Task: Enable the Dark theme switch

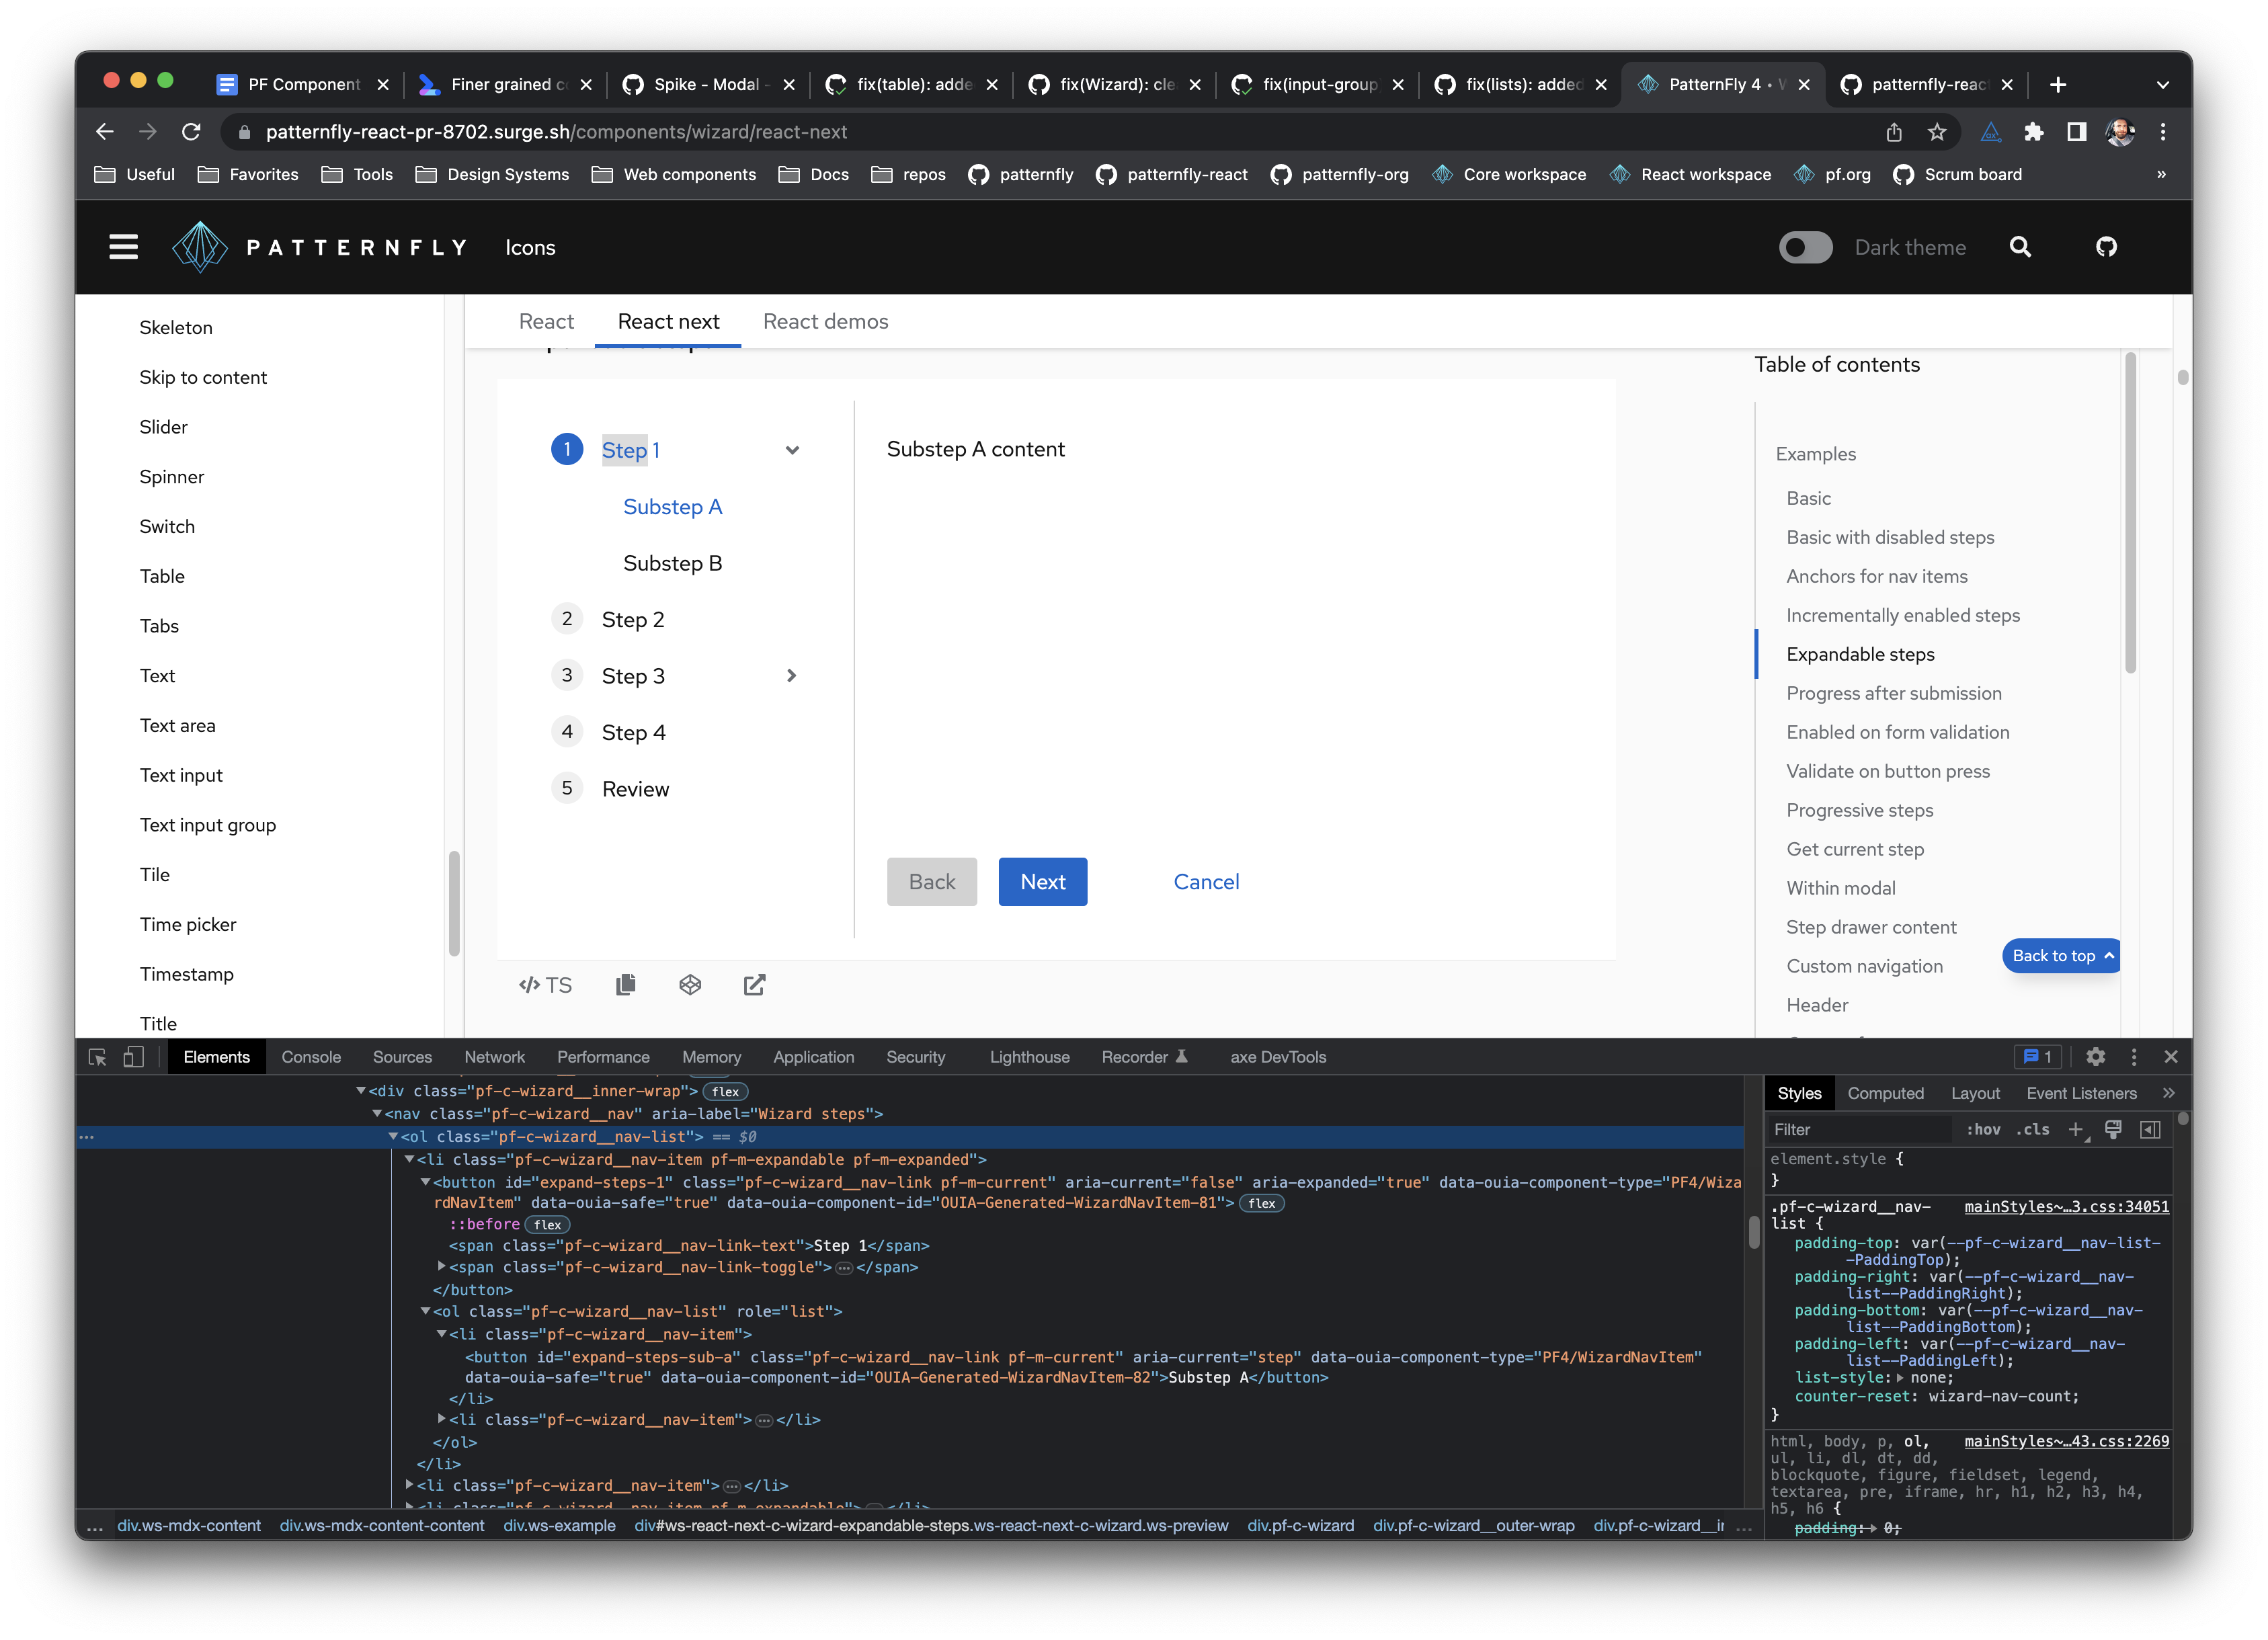Action: coord(1805,247)
